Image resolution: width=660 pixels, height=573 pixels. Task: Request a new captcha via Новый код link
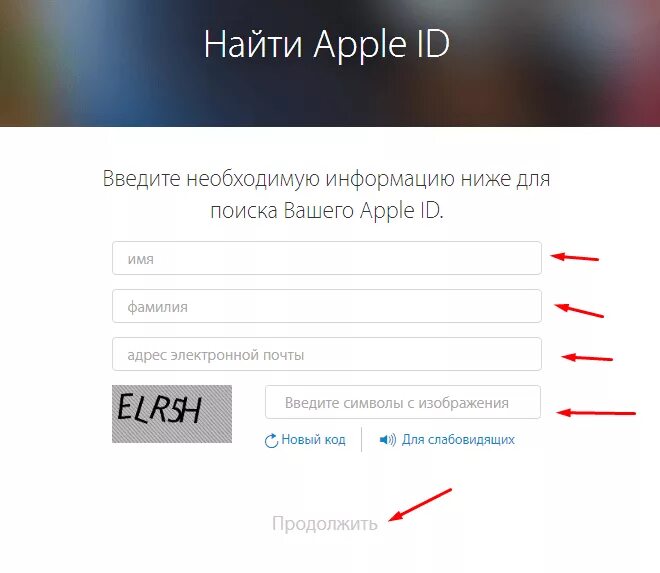click(x=313, y=440)
